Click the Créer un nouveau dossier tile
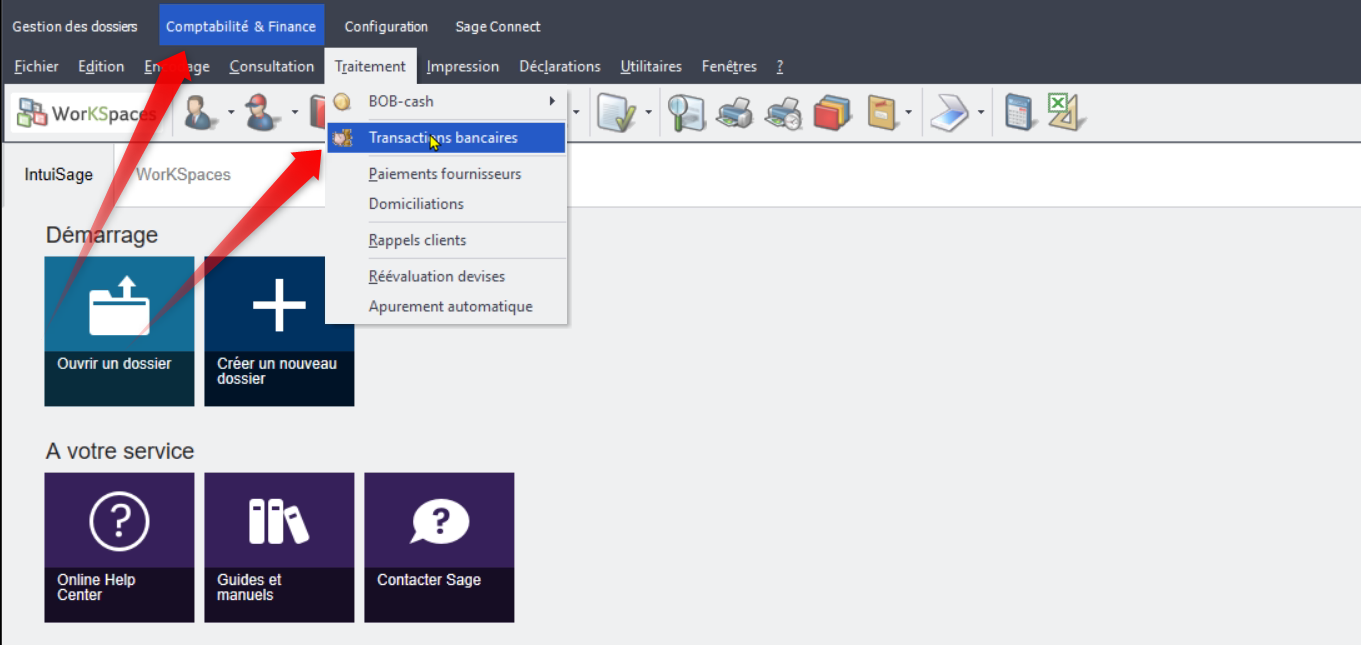This screenshot has height=645, width=1361. coord(279,331)
